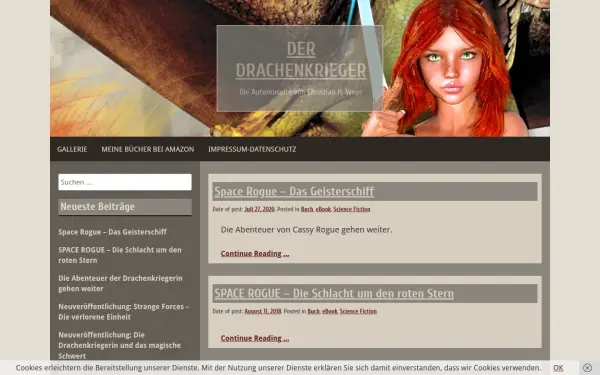
Task: Open post title SPACE ROGUE – Die Schlacht um den roten Stern
Action: [x=334, y=293]
